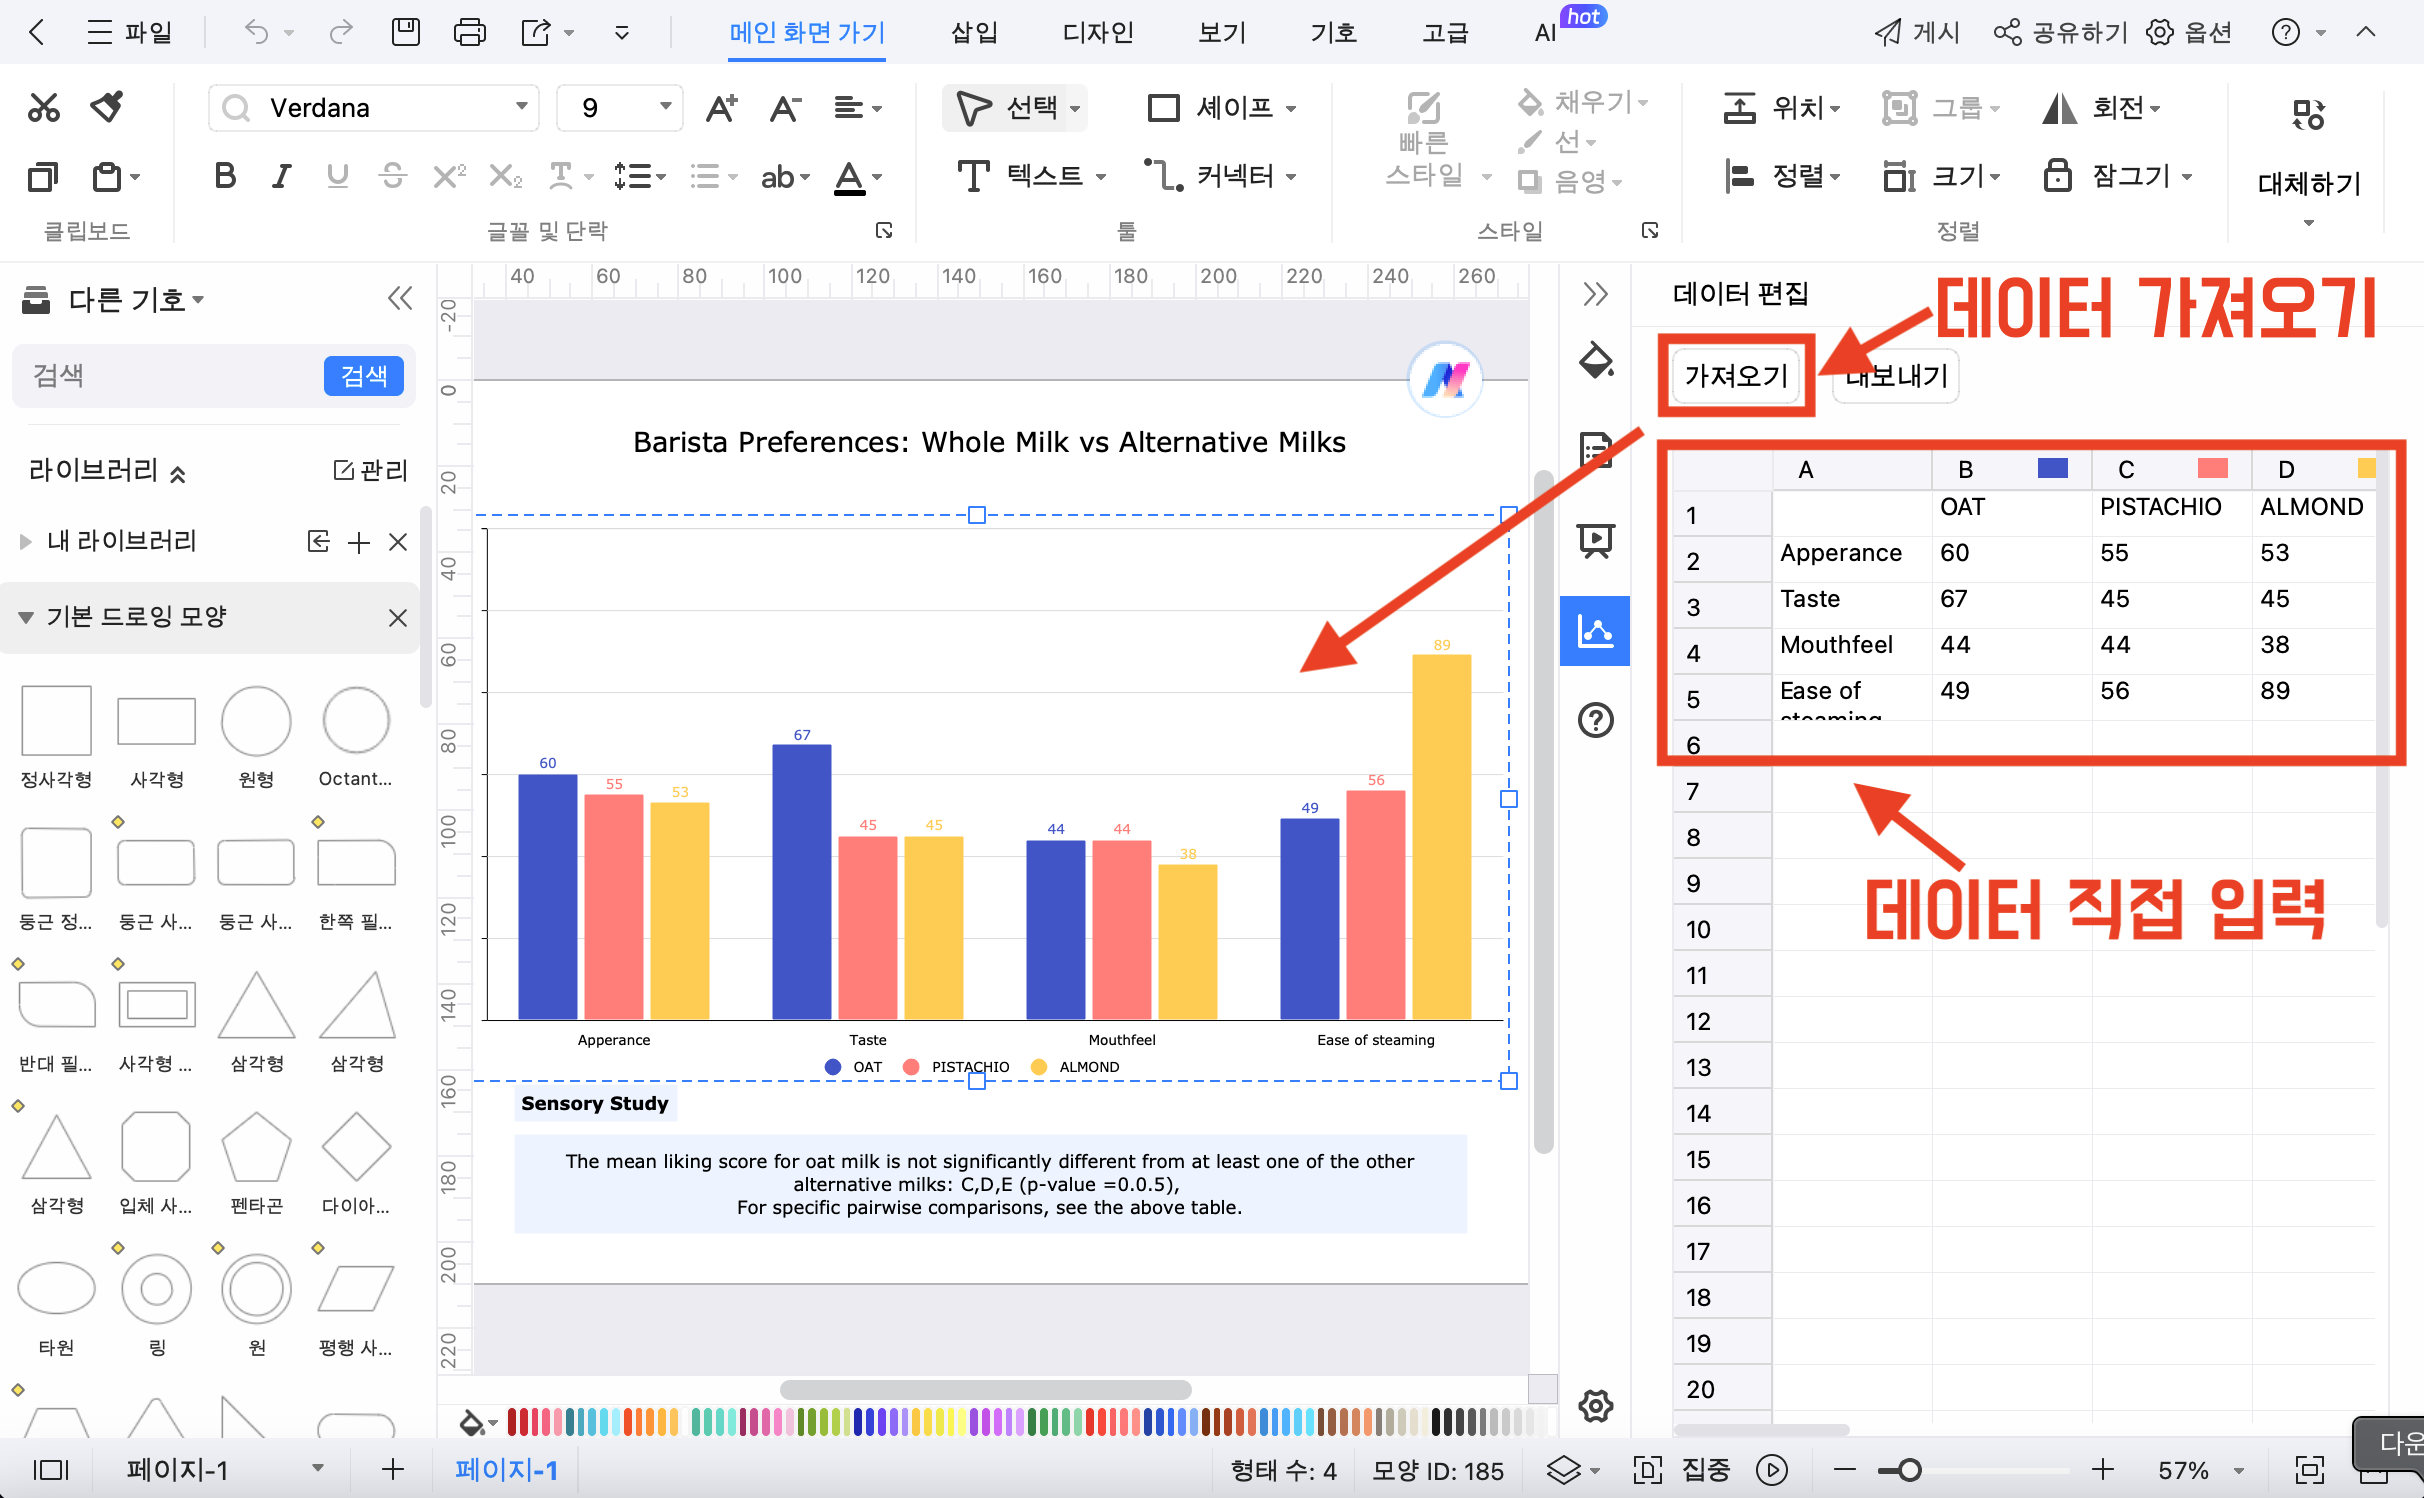
Task: Open the 보기 ribbon tab
Action: point(1222,32)
